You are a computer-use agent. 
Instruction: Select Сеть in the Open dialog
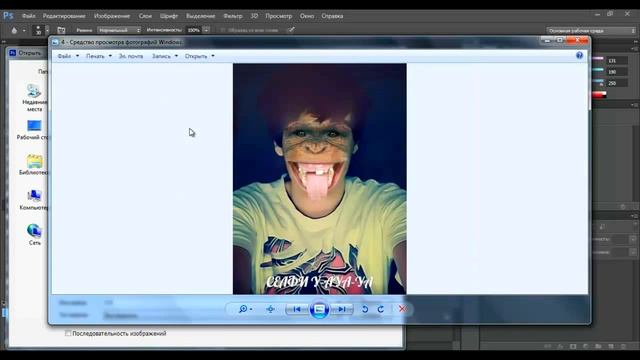click(x=34, y=235)
